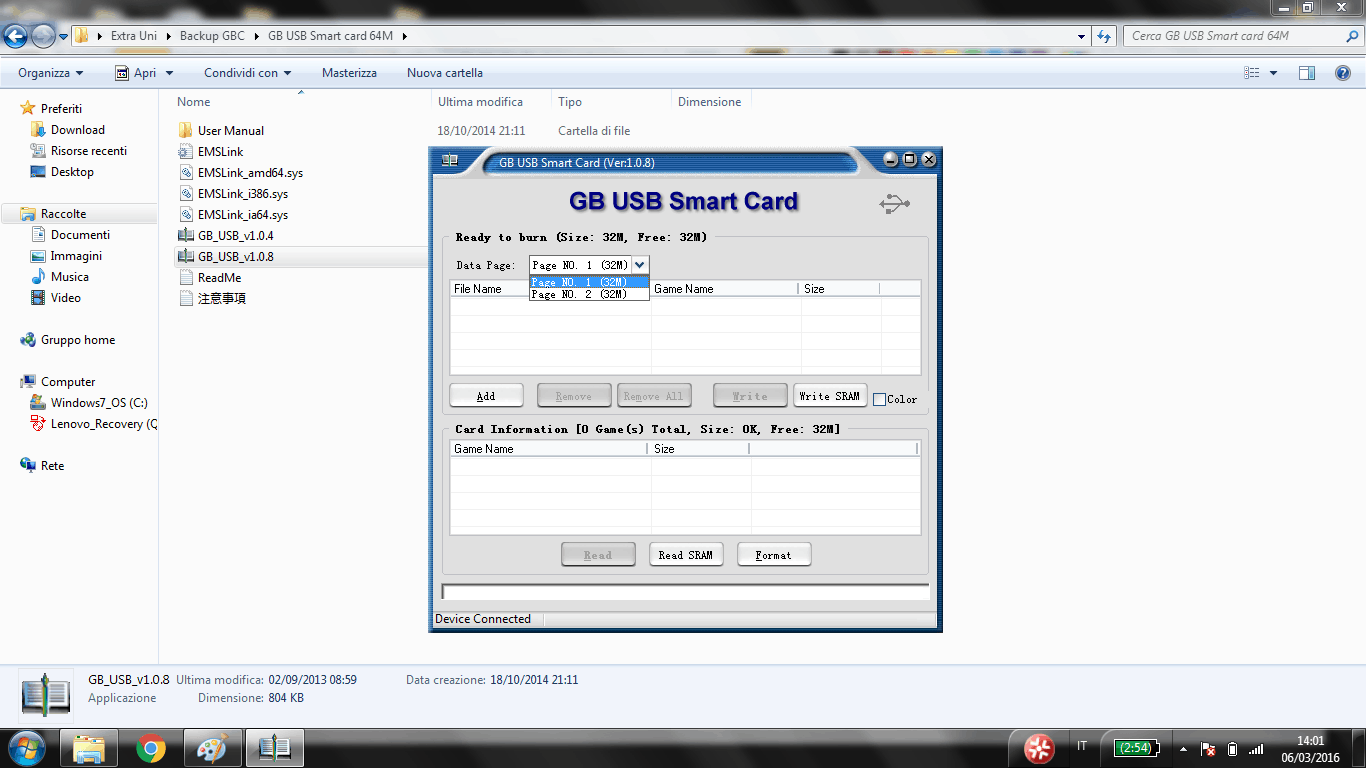The image size is (1366, 768).
Task: Click the battery 2:54 indicator in the tray
Action: pyautogui.click(x=1137, y=748)
